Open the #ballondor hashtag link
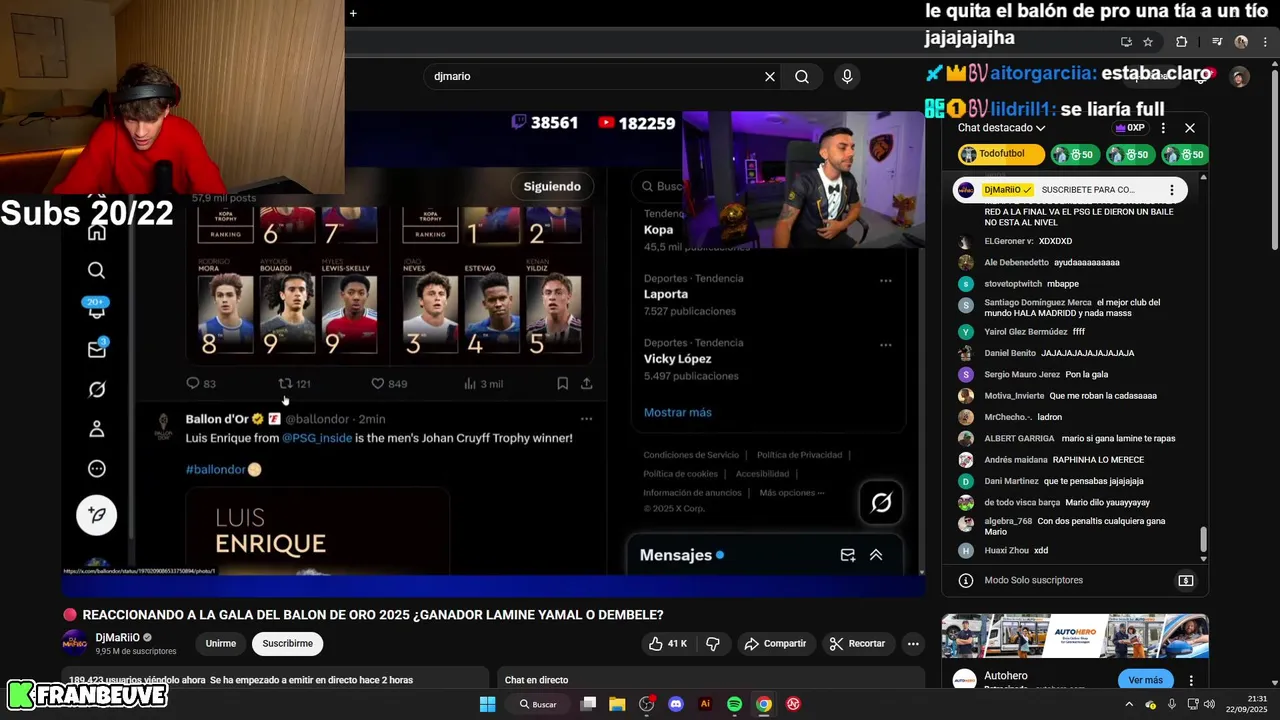This screenshot has width=1280, height=720. click(x=215, y=469)
